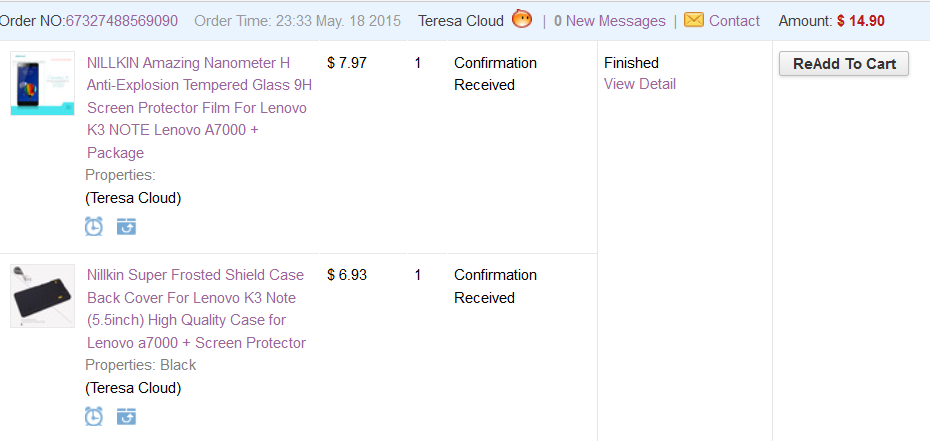930x441 pixels.
Task: Click the refund box icon under Frosted Shield Case
Action: (x=126, y=417)
